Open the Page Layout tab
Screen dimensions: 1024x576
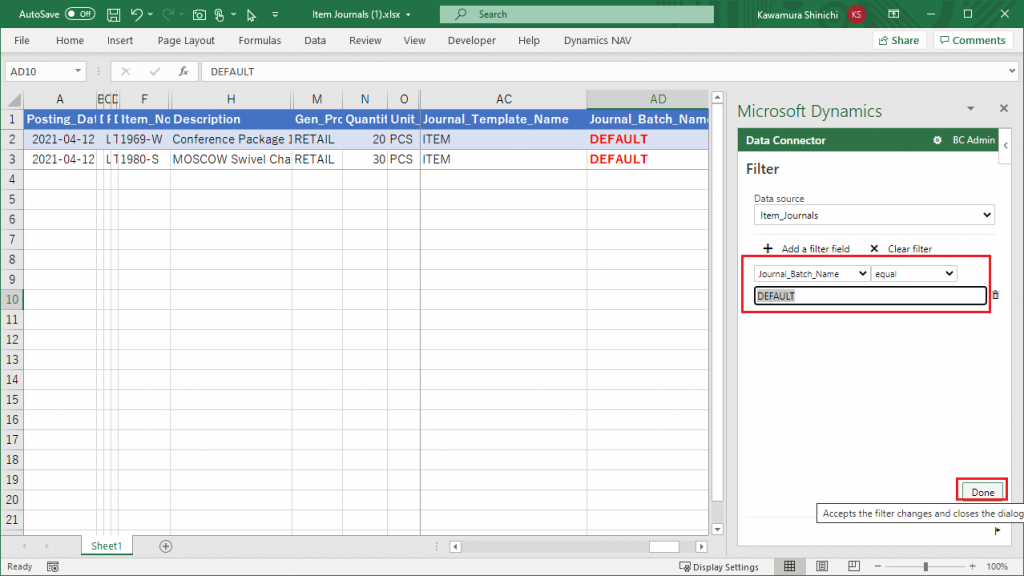pyautogui.click(x=186, y=40)
